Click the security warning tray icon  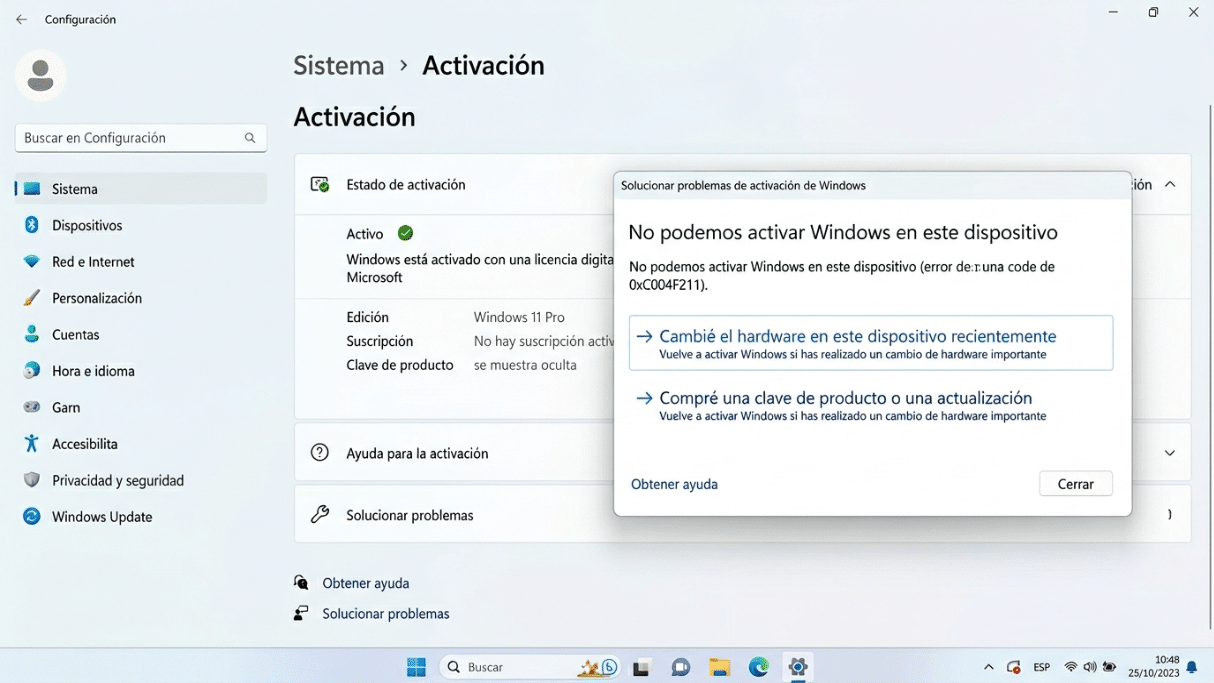tap(1014, 667)
